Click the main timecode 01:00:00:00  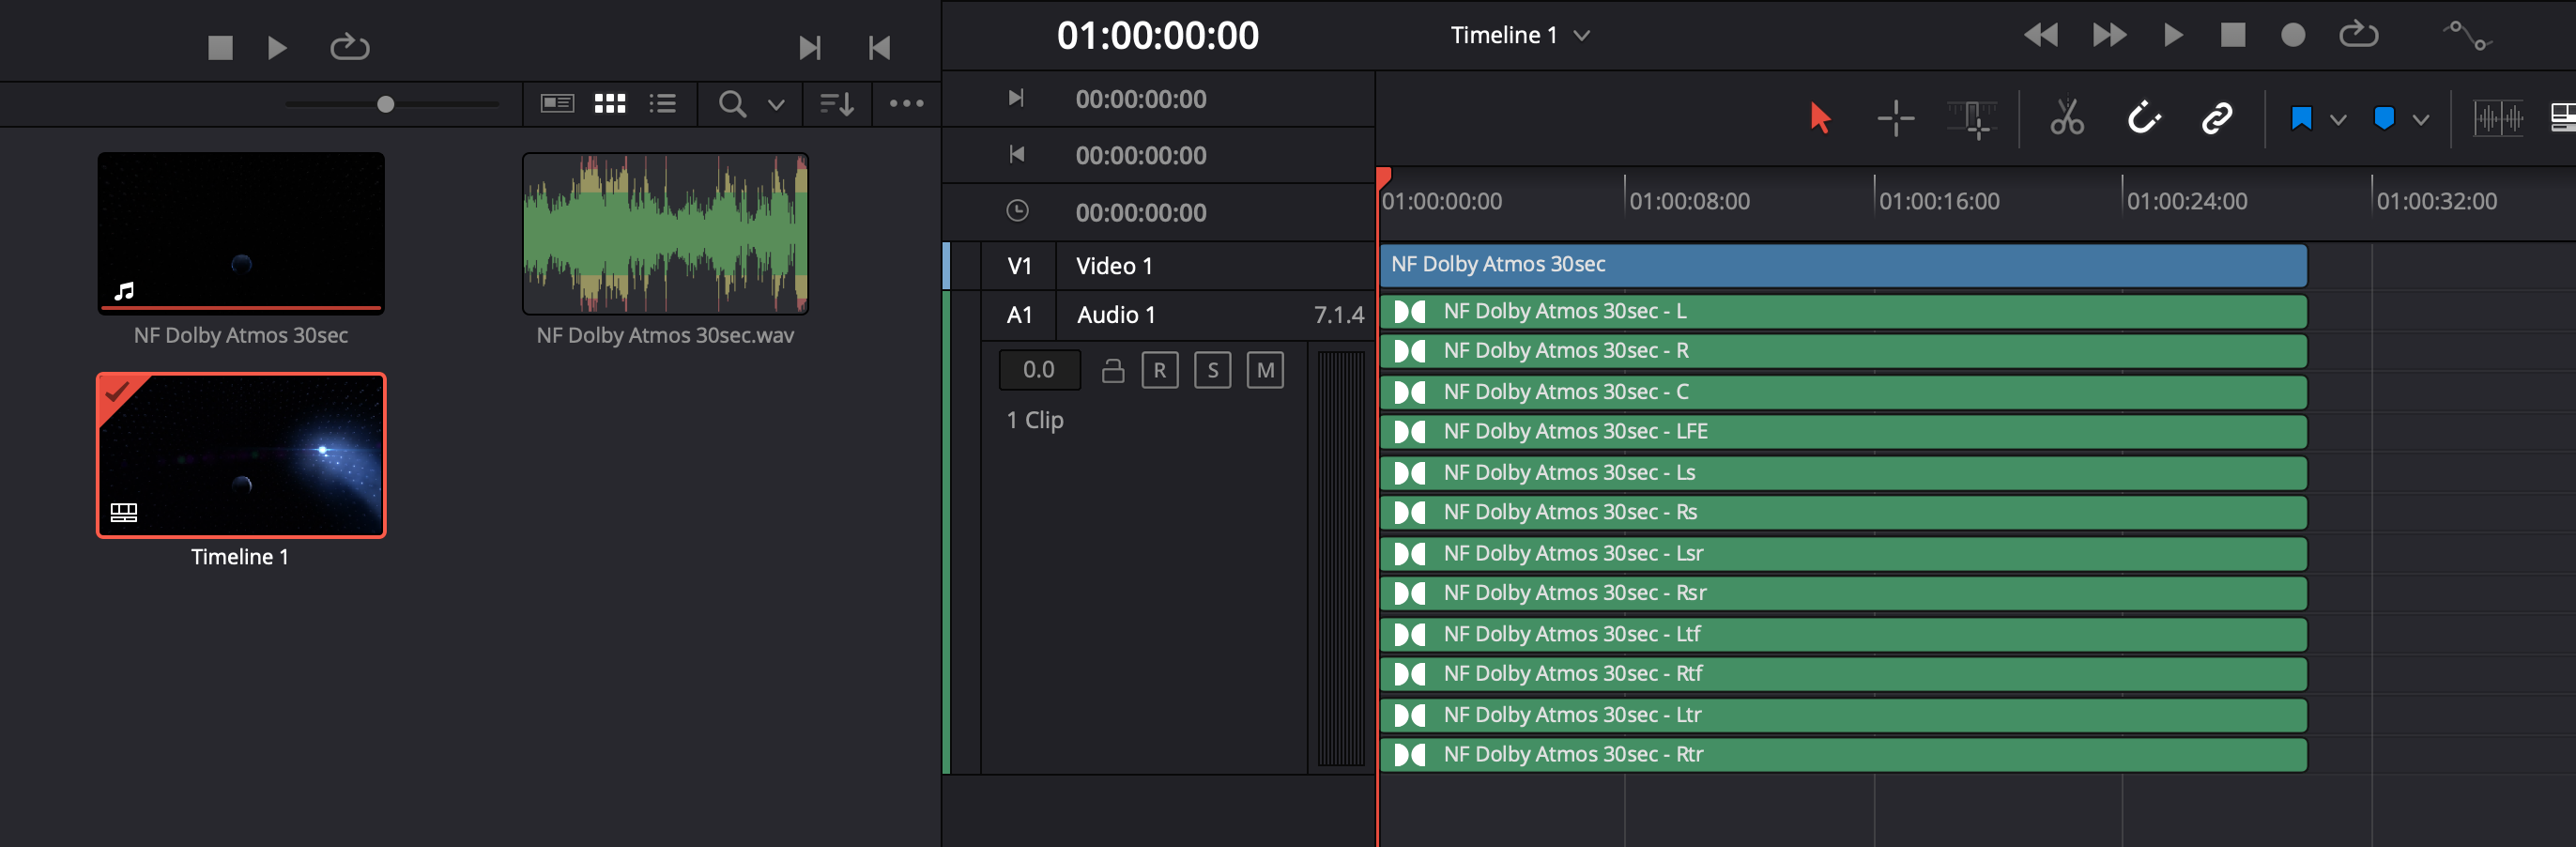pyautogui.click(x=1158, y=36)
